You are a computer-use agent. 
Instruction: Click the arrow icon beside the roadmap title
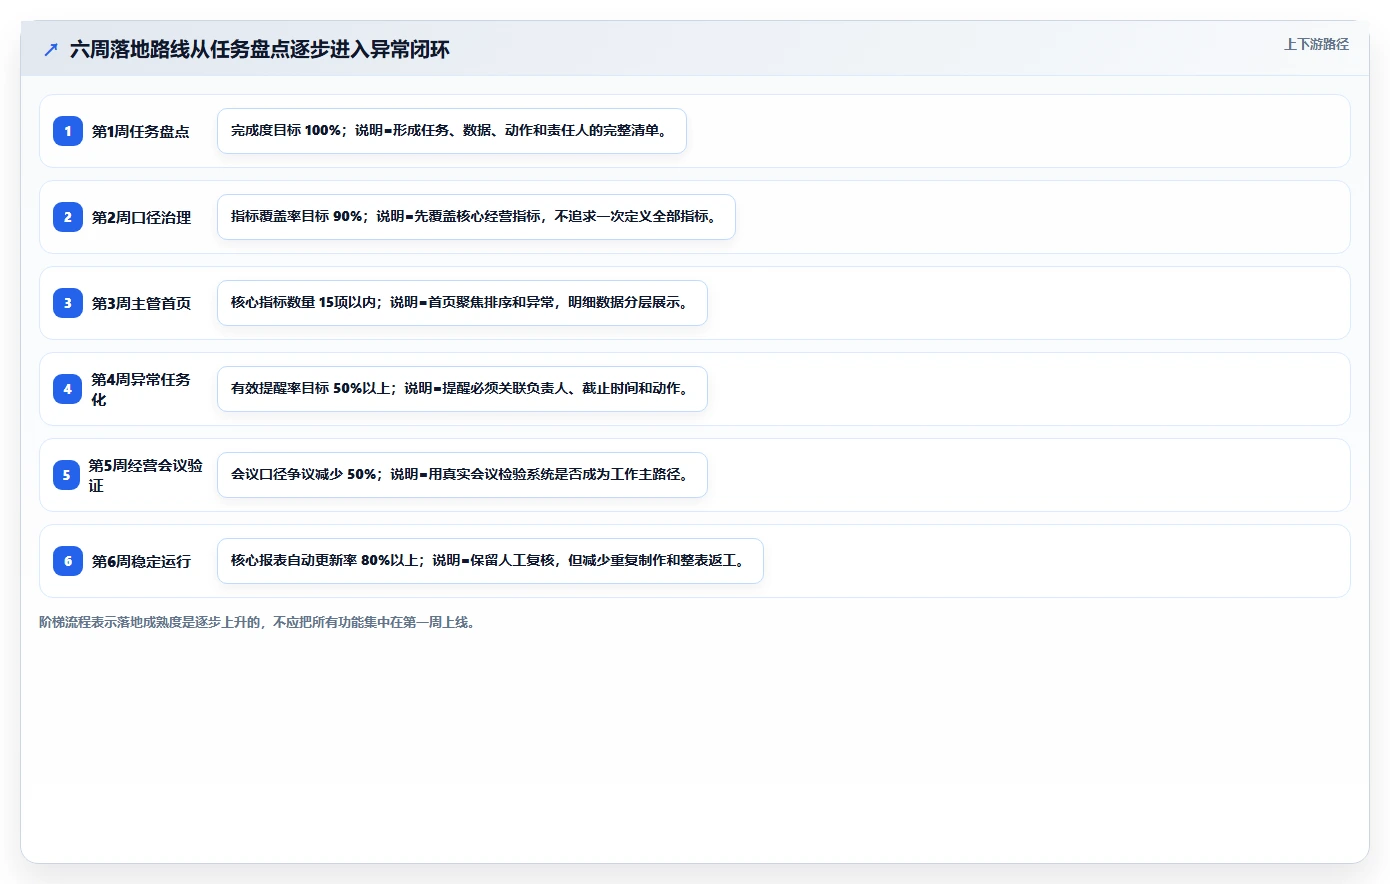point(50,49)
